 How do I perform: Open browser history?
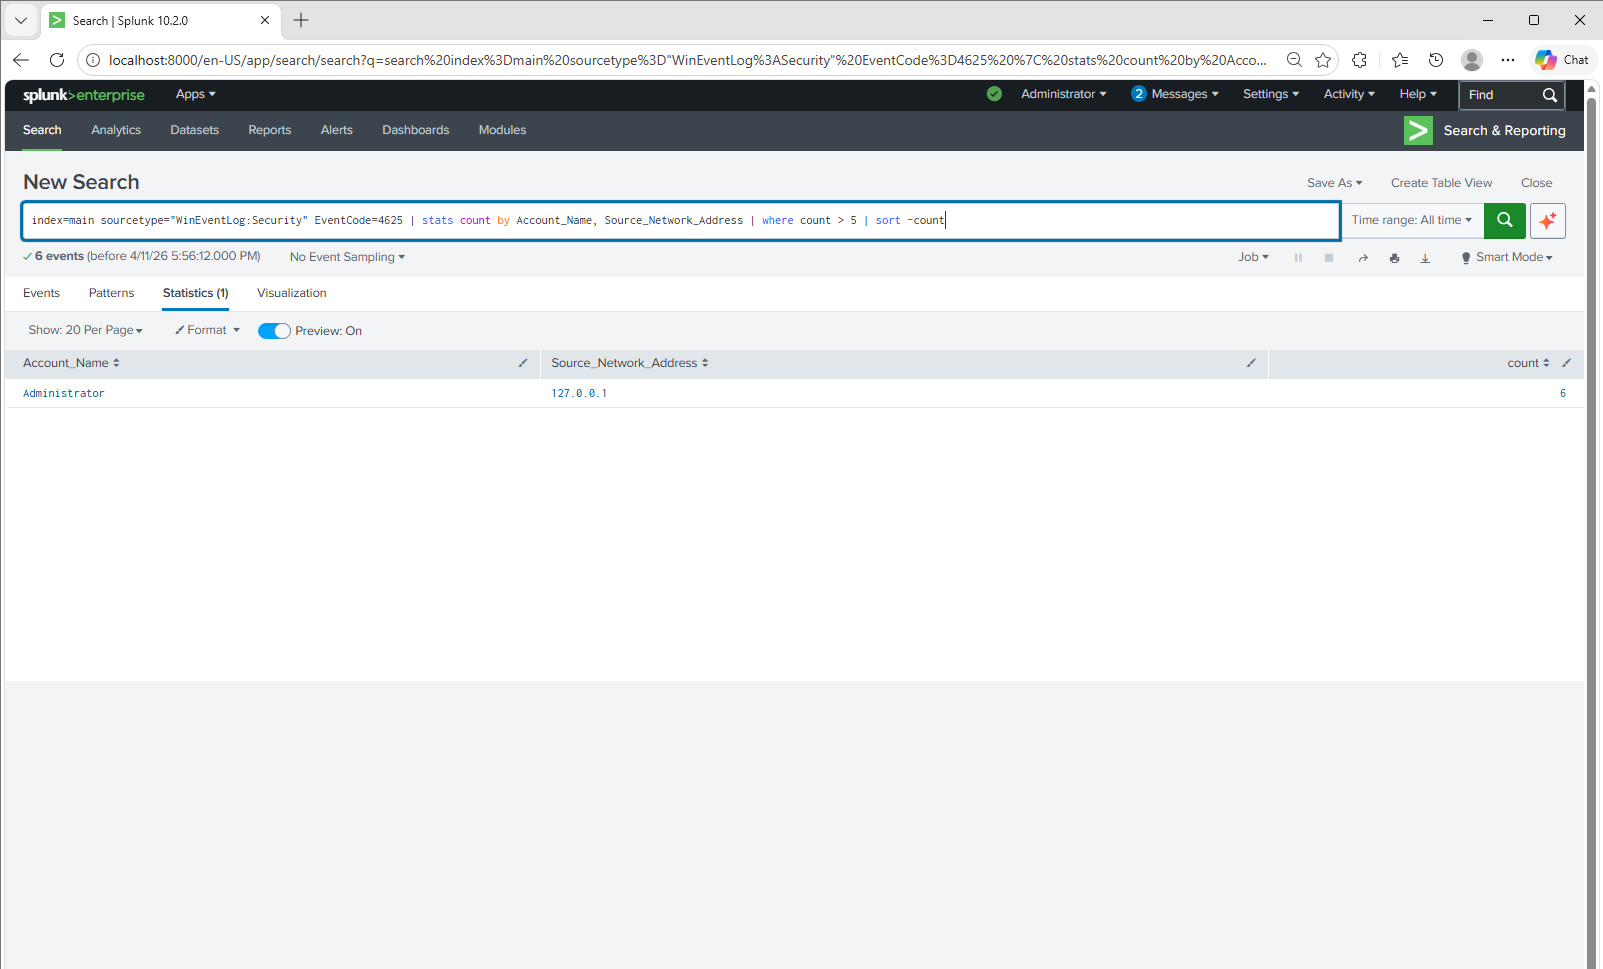1436,60
